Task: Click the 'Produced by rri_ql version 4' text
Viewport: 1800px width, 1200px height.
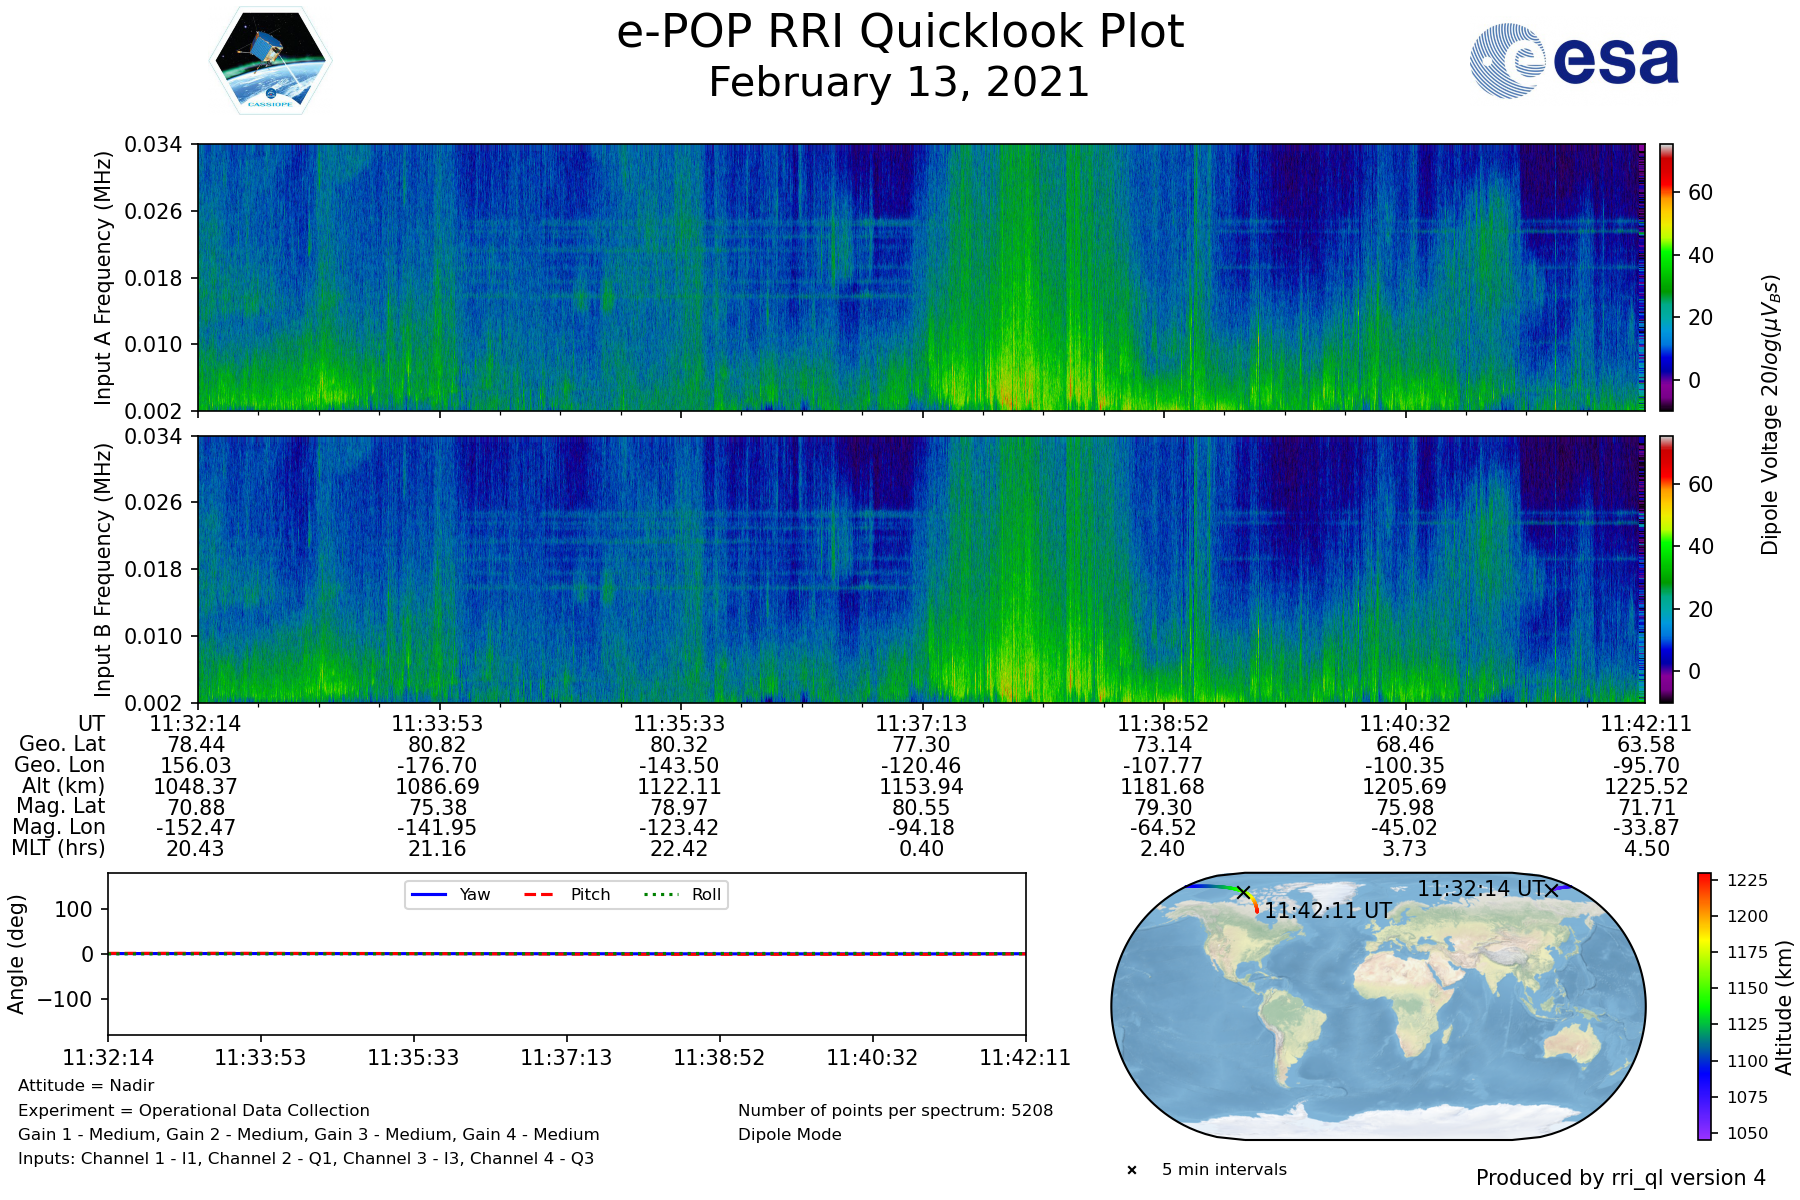Action: tap(1620, 1178)
